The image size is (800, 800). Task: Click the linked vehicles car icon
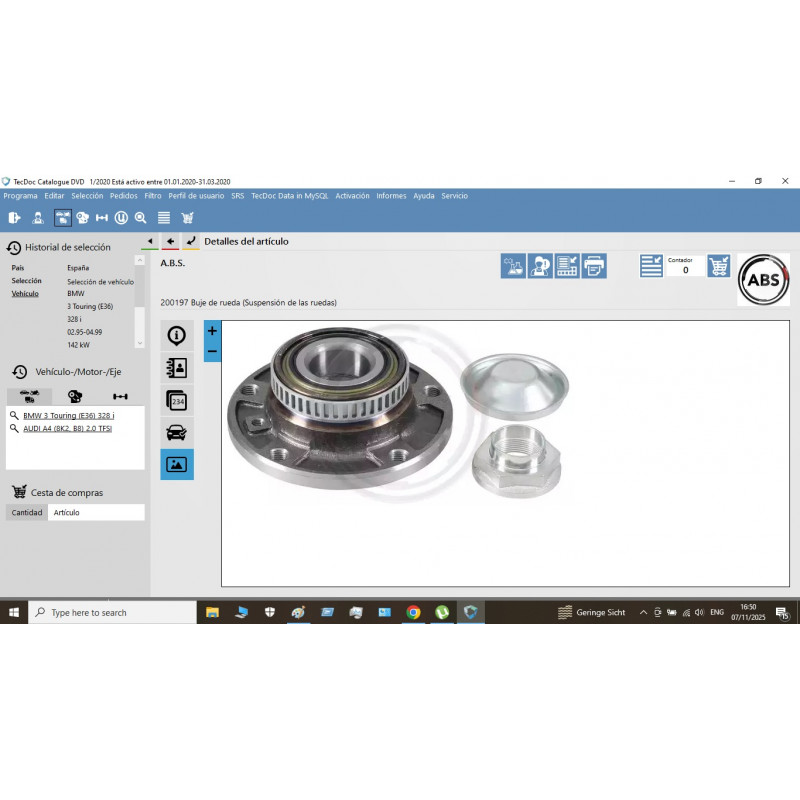[177, 432]
